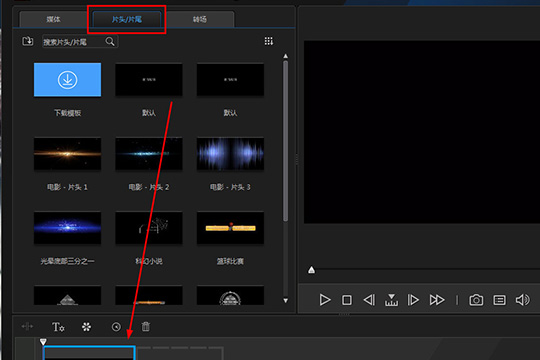Select the bottom-row thumbnail with circular emblem
The height and width of the screenshot is (360, 540).
[x=230, y=296]
